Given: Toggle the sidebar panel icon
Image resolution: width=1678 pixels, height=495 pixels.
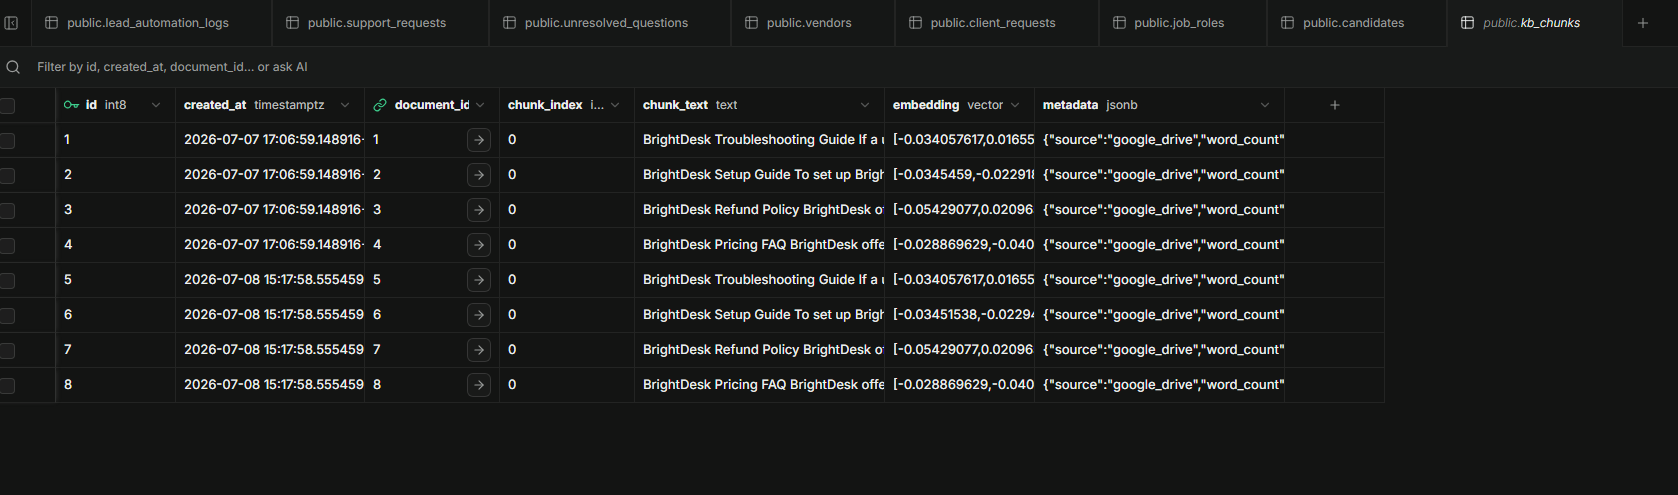Looking at the screenshot, I should point(11,22).
